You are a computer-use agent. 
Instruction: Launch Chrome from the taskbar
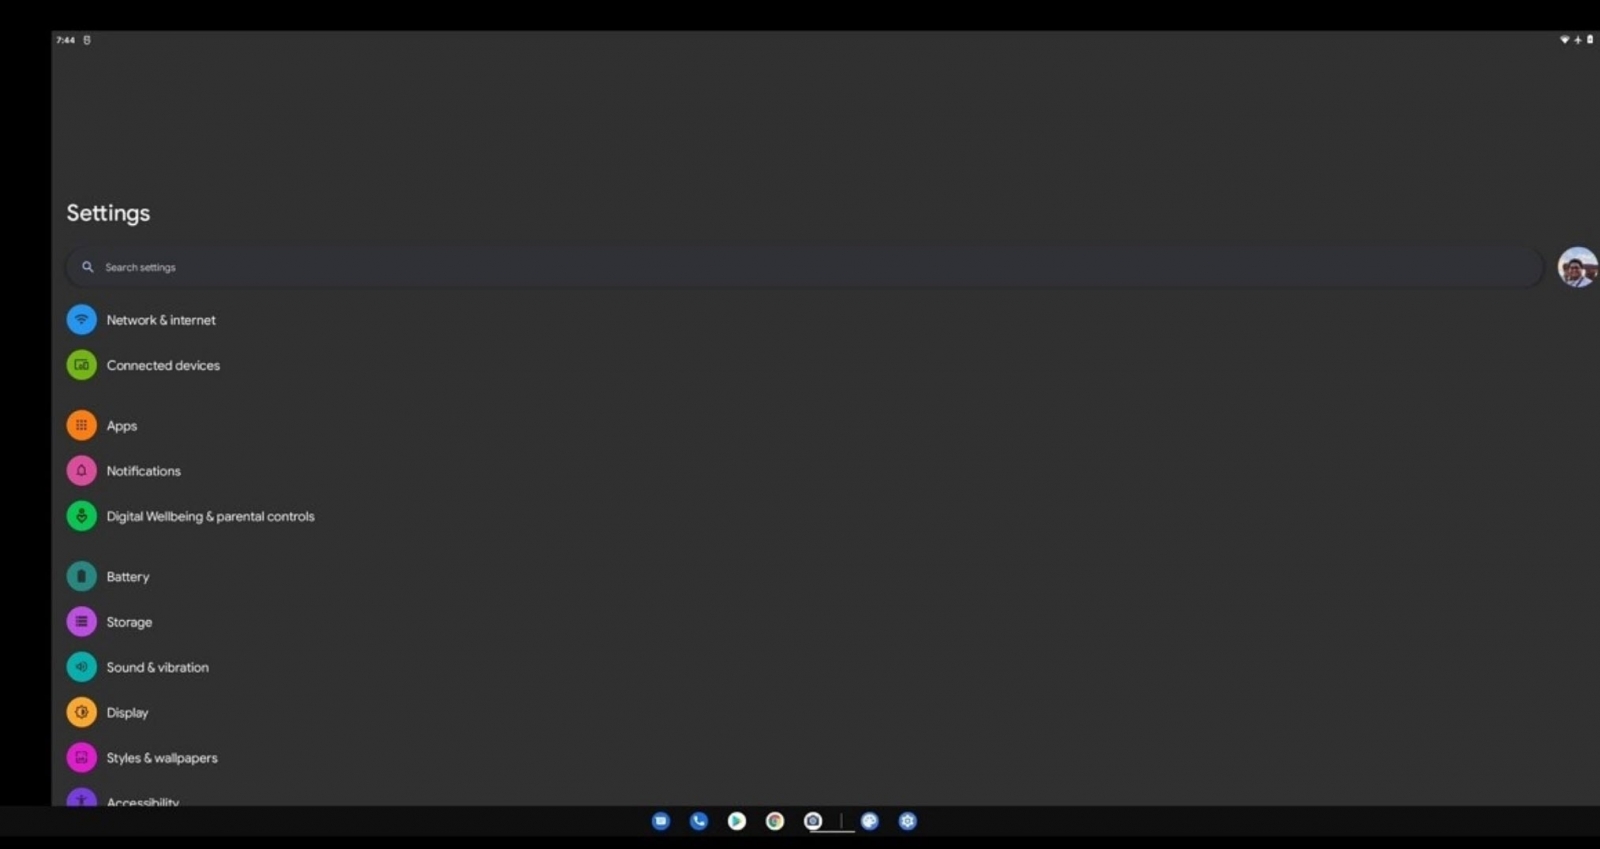(x=775, y=821)
